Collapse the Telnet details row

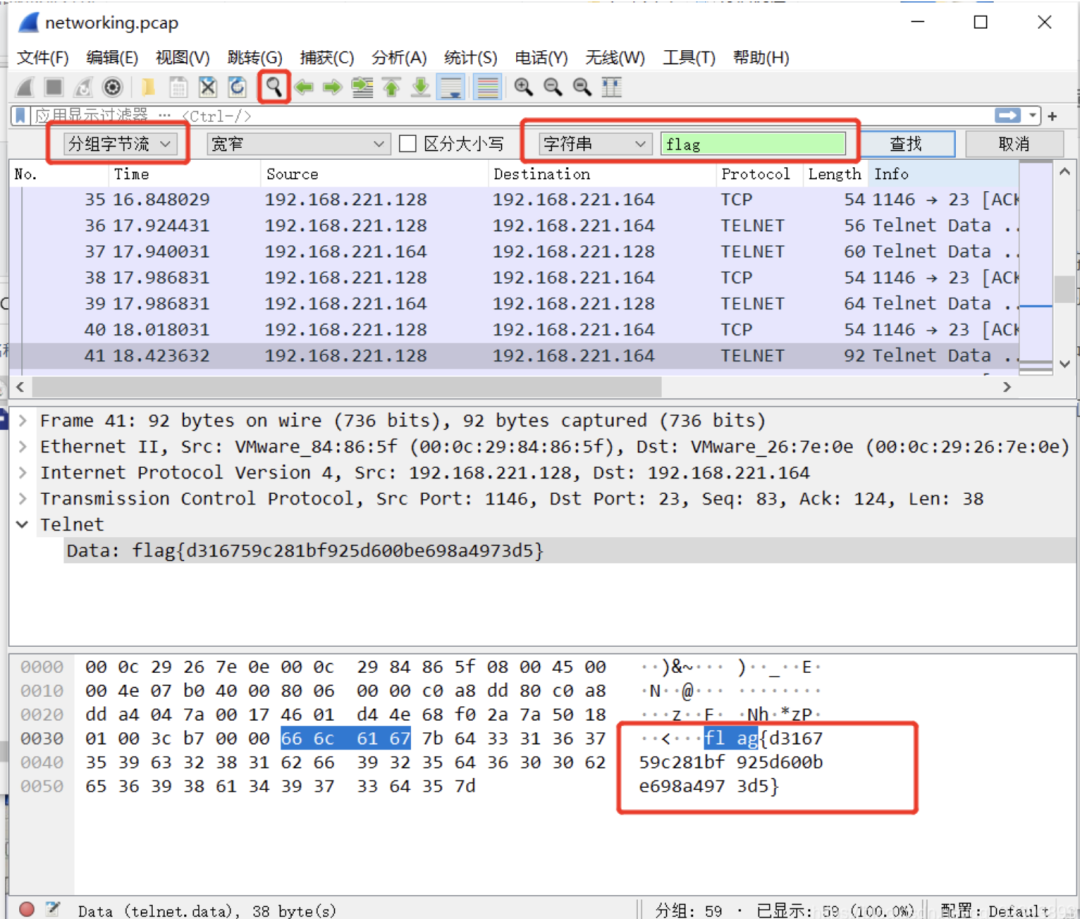click(x=23, y=525)
